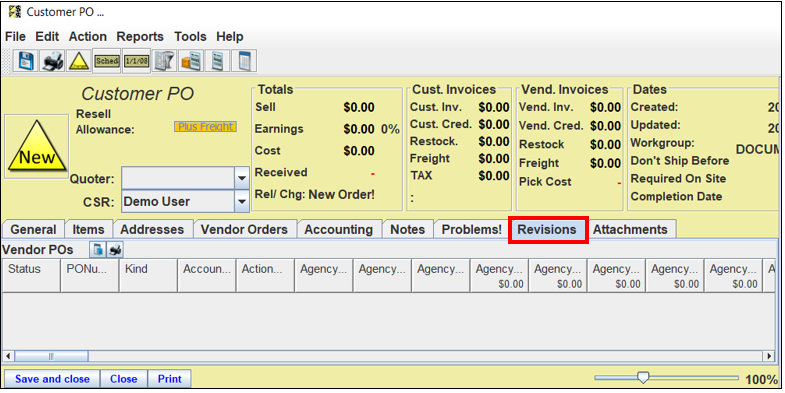785x393 pixels.
Task: Click the large yellow New status triangle
Action: (37, 146)
